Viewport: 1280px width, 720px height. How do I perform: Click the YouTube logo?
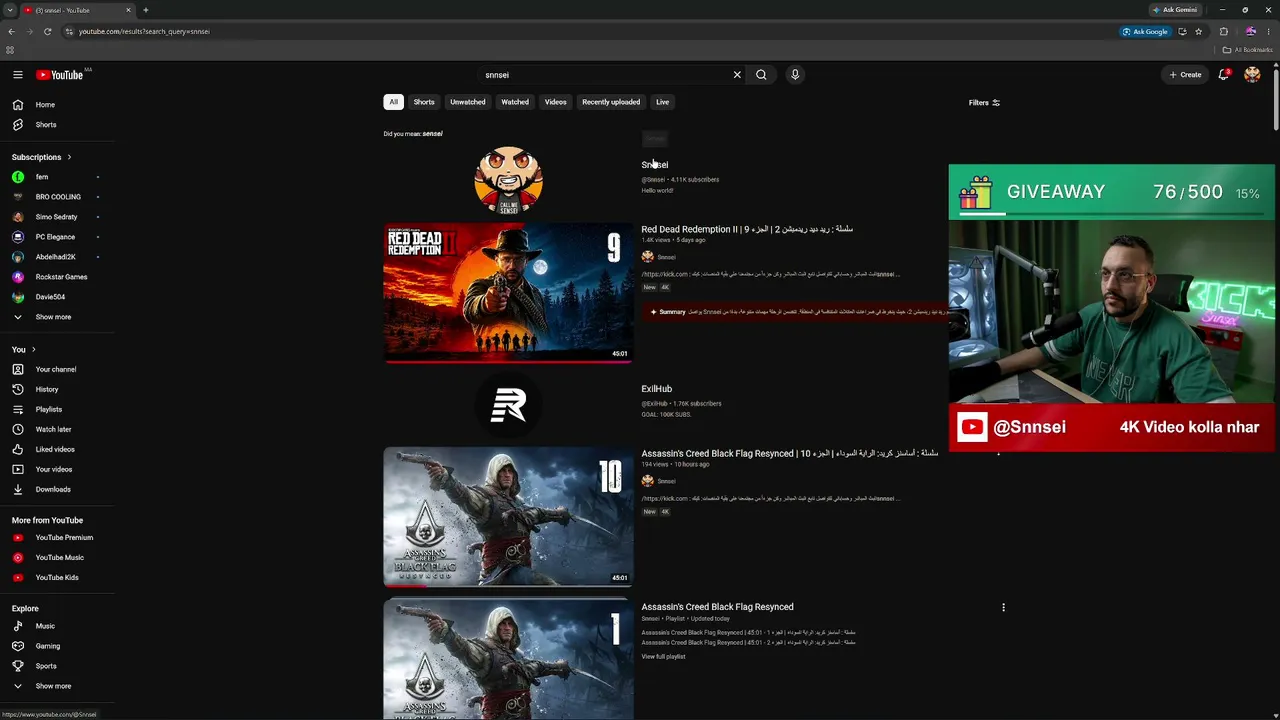[x=60, y=75]
